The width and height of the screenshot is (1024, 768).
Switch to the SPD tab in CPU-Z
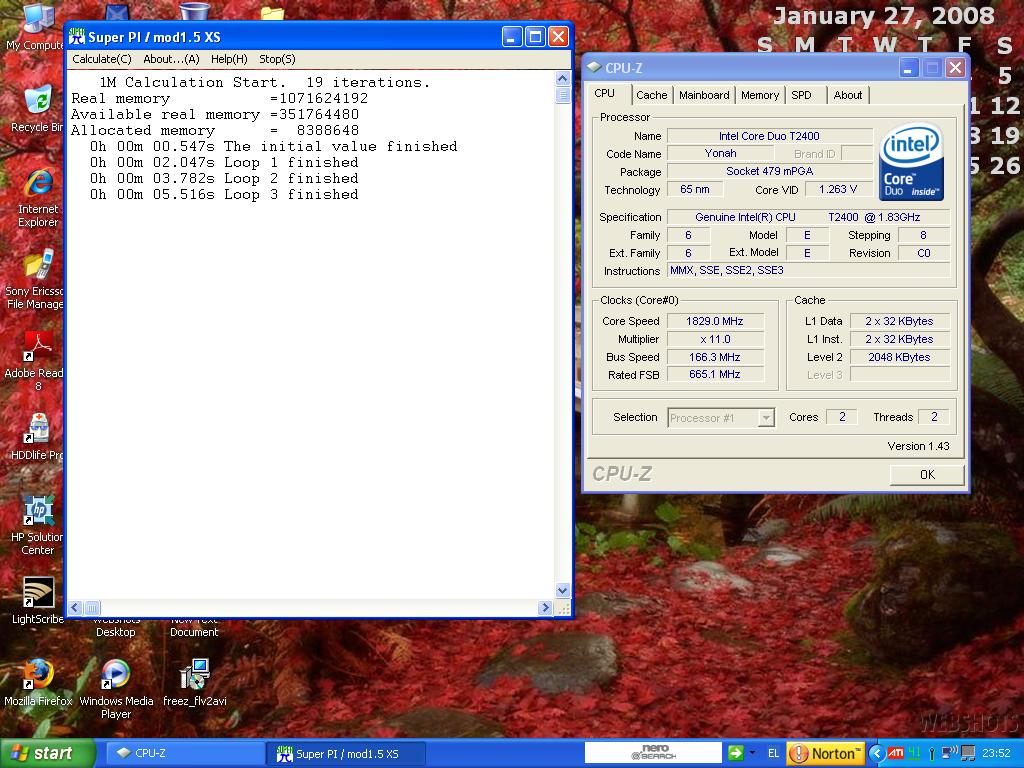click(801, 95)
